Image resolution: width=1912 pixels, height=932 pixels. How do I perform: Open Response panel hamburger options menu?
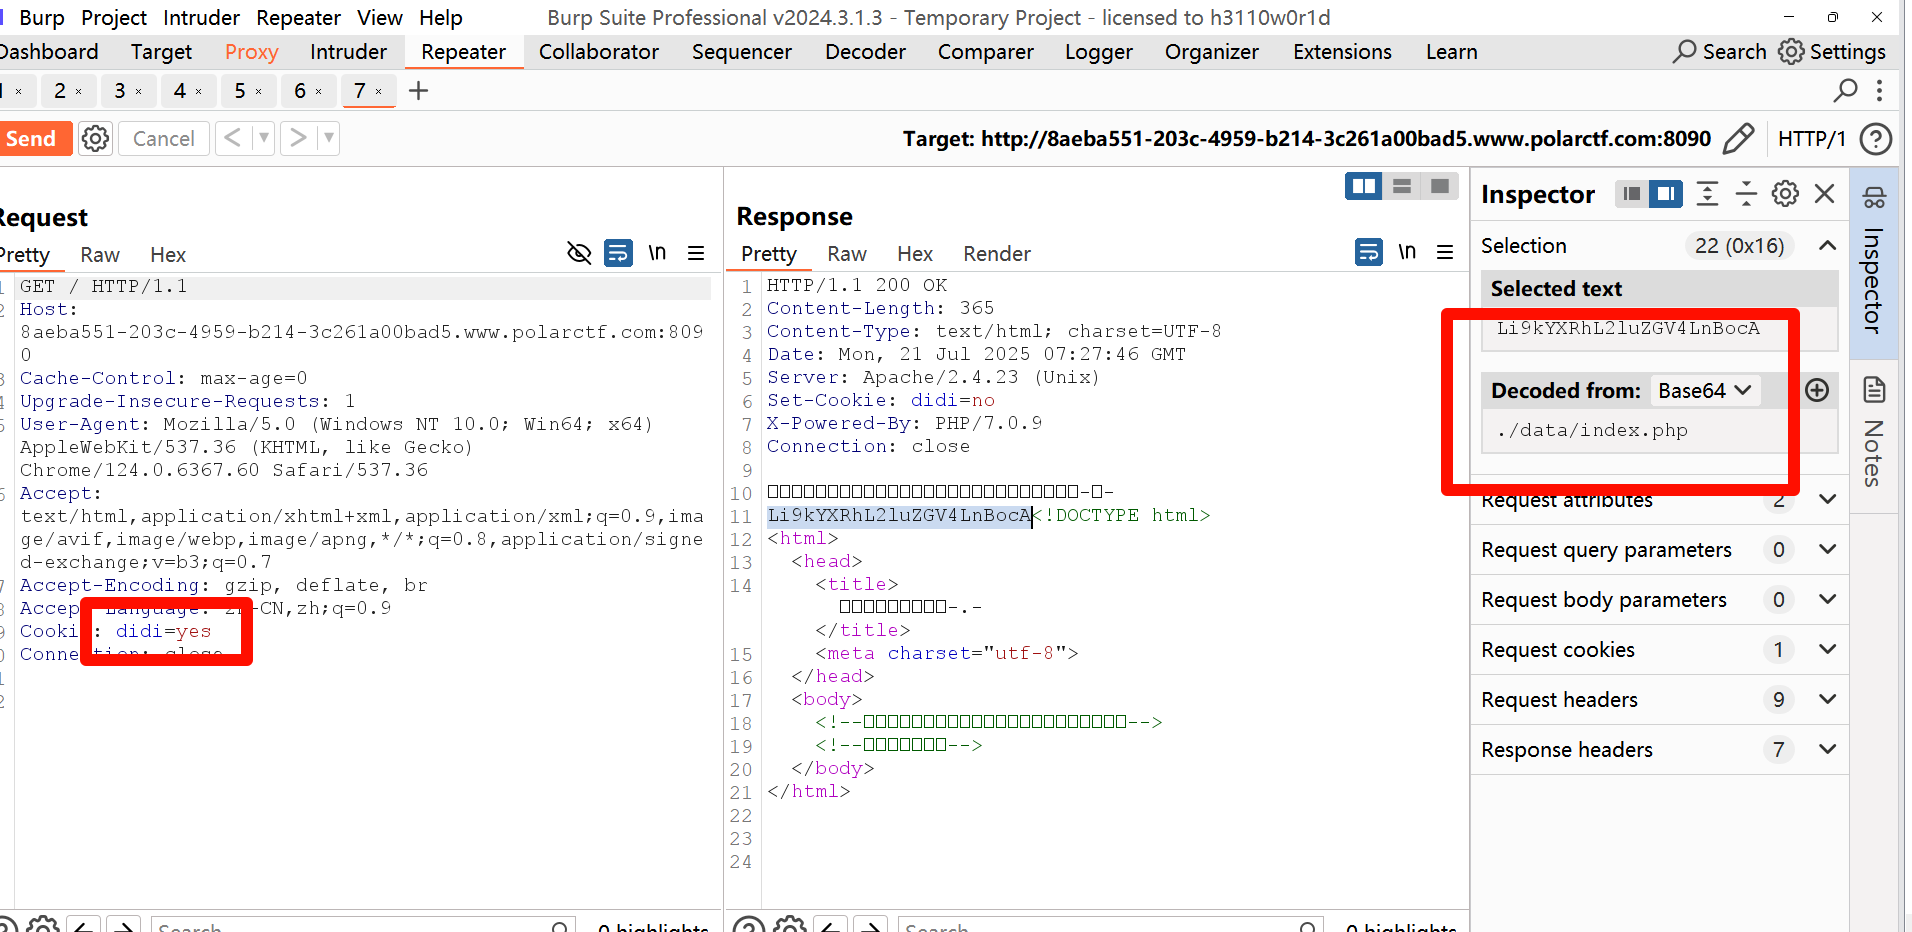pos(1445,252)
